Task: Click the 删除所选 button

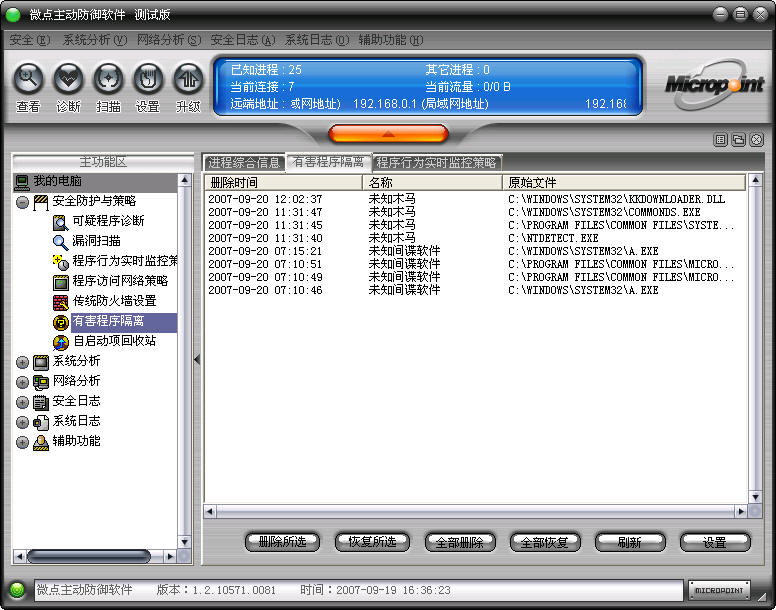Action: [x=282, y=542]
